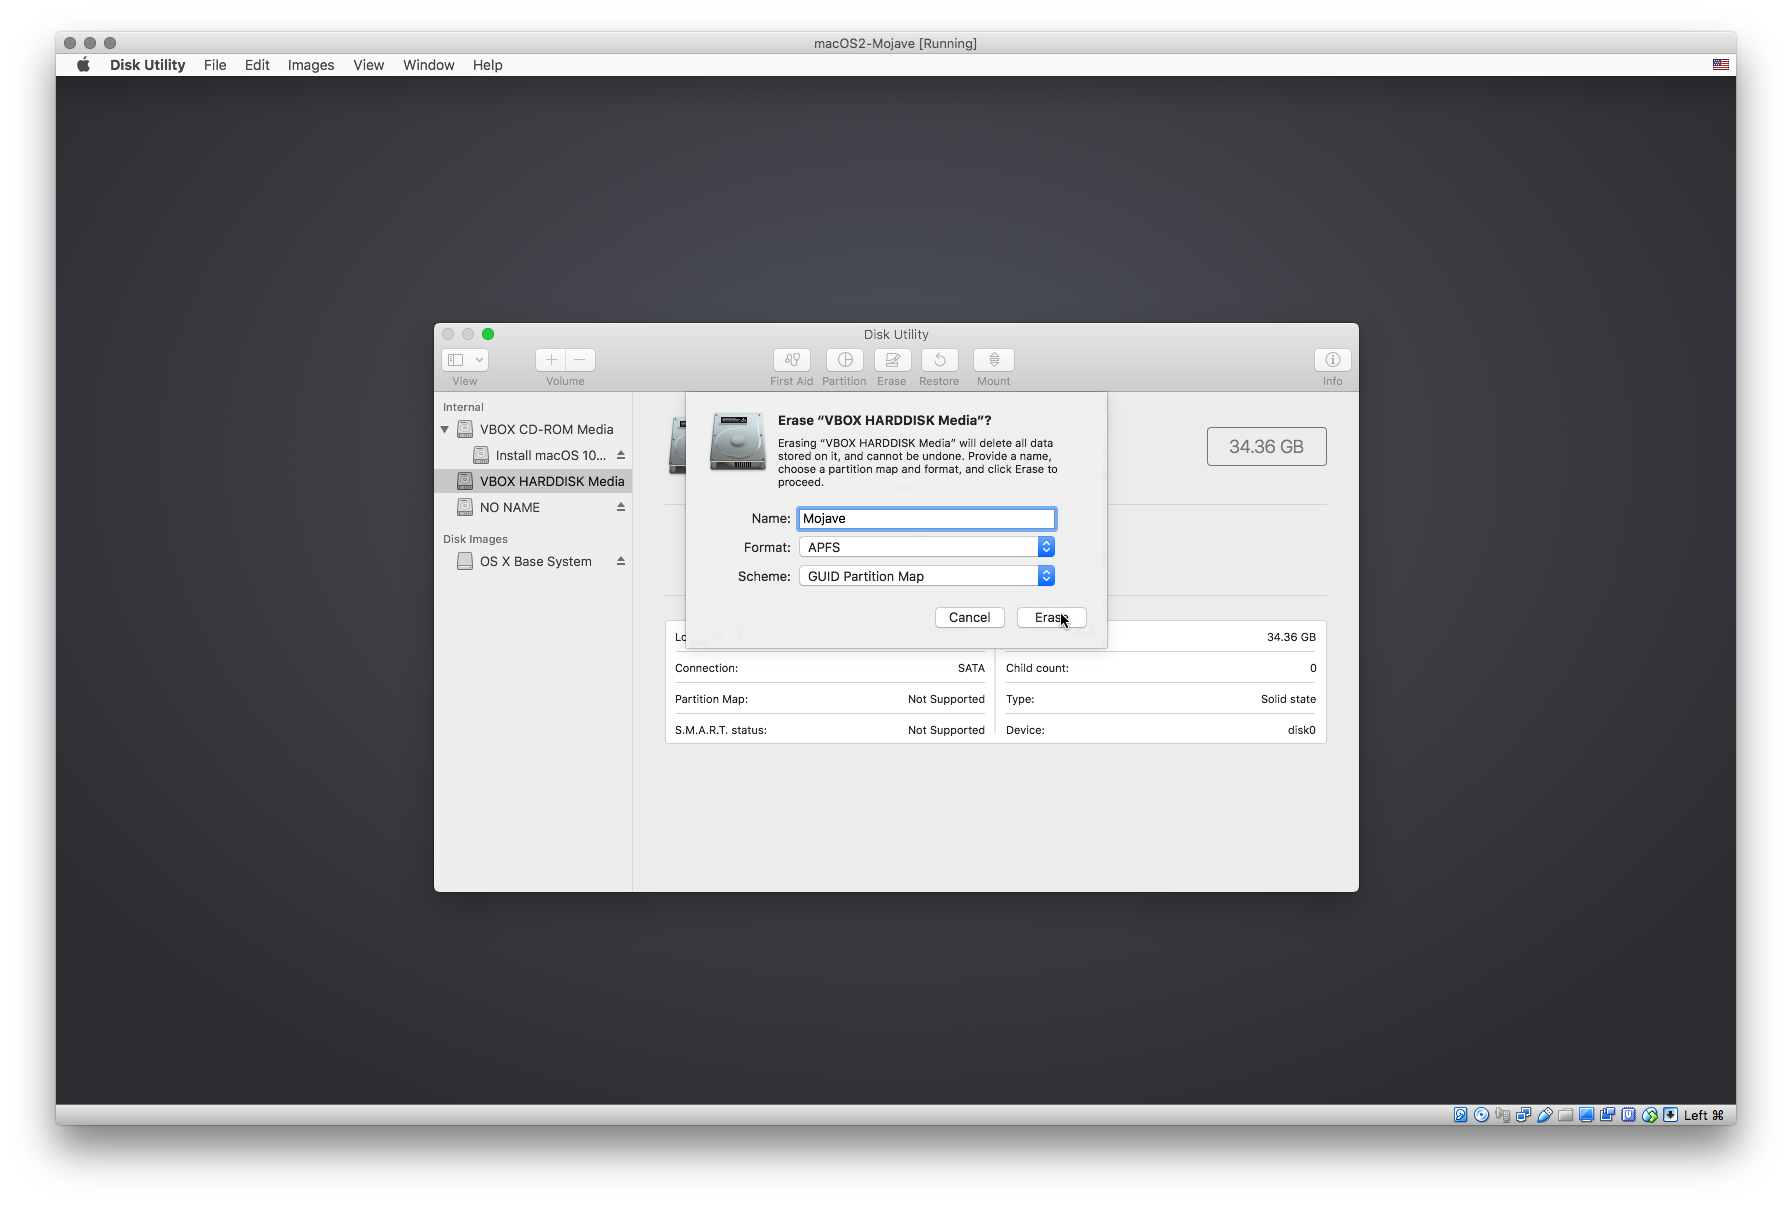The width and height of the screenshot is (1792, 1205).
Task: Click the First Aid toolbar icon
Action: coord(791,360)
